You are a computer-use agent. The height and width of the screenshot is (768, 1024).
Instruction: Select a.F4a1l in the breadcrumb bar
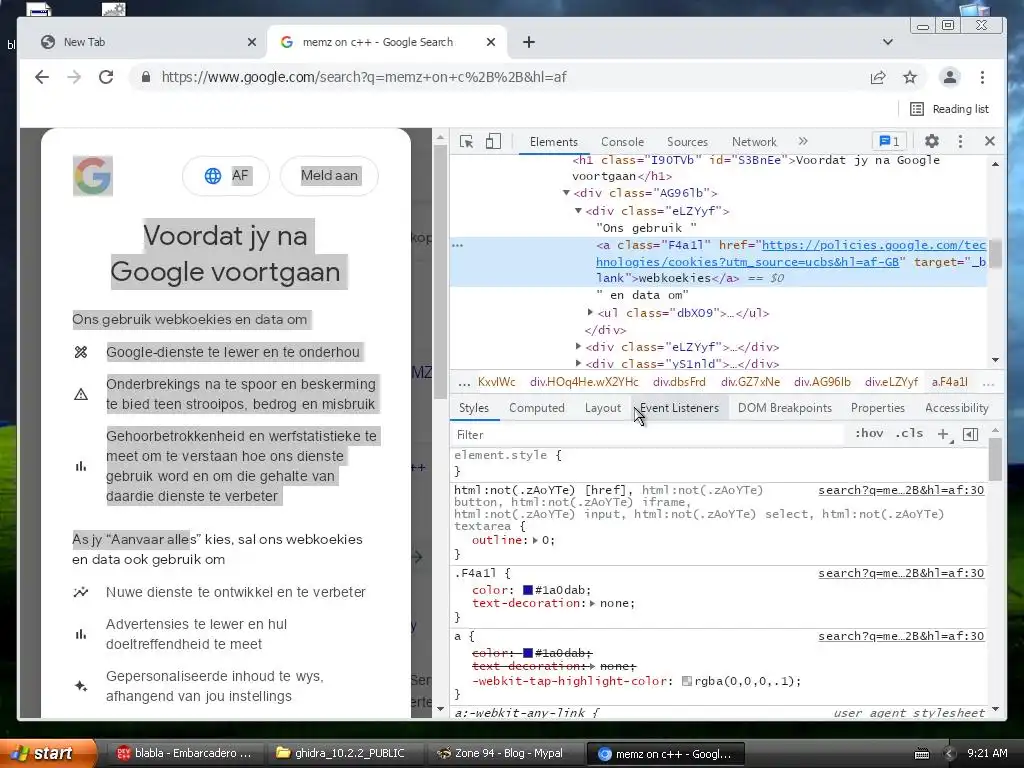[950, 382]
